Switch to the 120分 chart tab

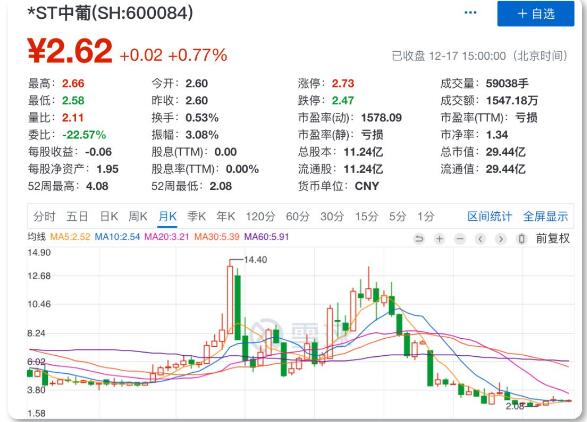pos(260,216)
